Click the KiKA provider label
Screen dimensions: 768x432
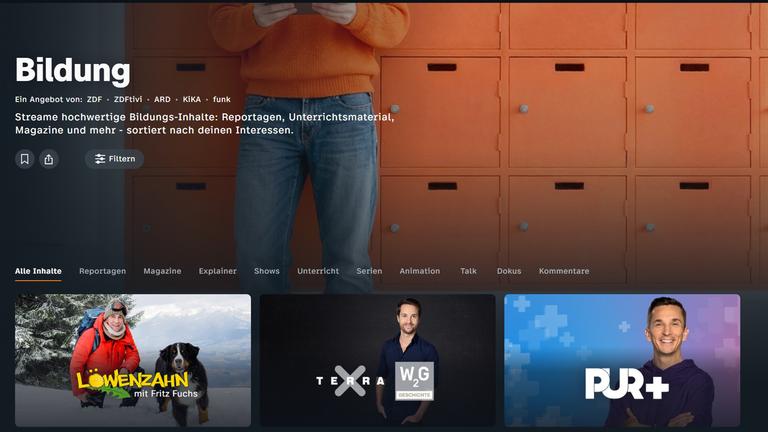192,99
